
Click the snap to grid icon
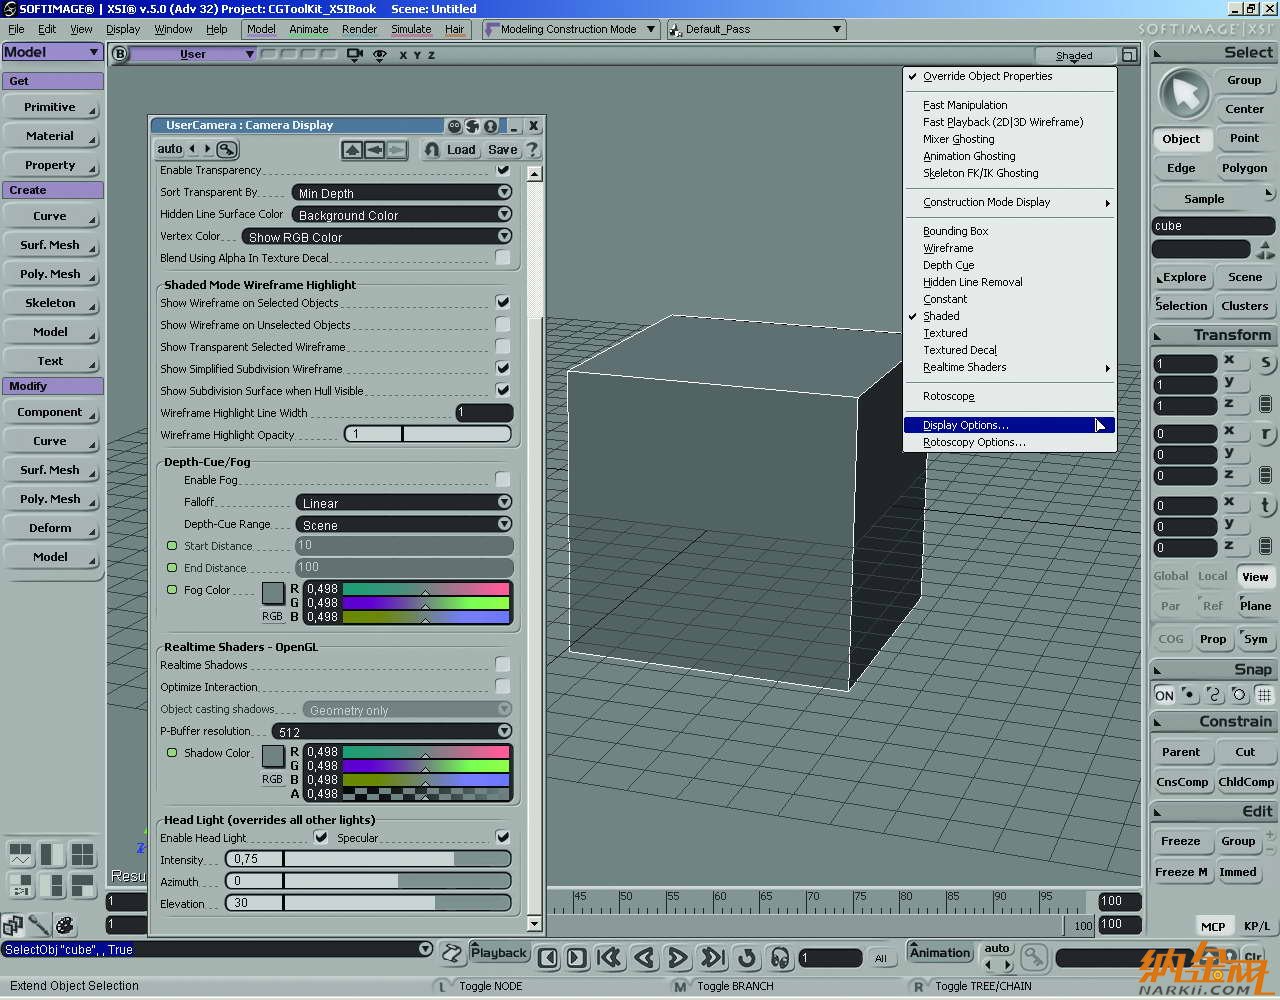coord(1264,695)
